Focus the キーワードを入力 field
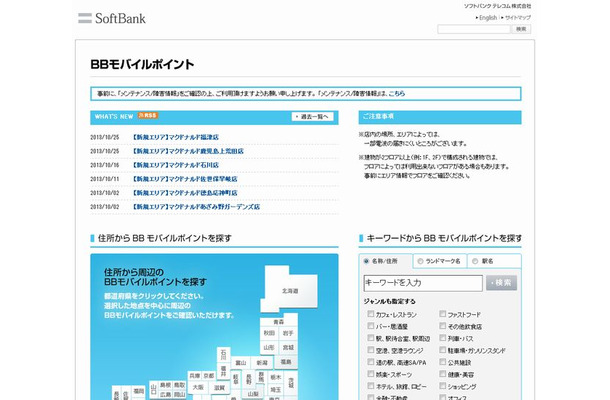This screenshot has width=610, height=400. pyautogui.click(x=423, y=283)
